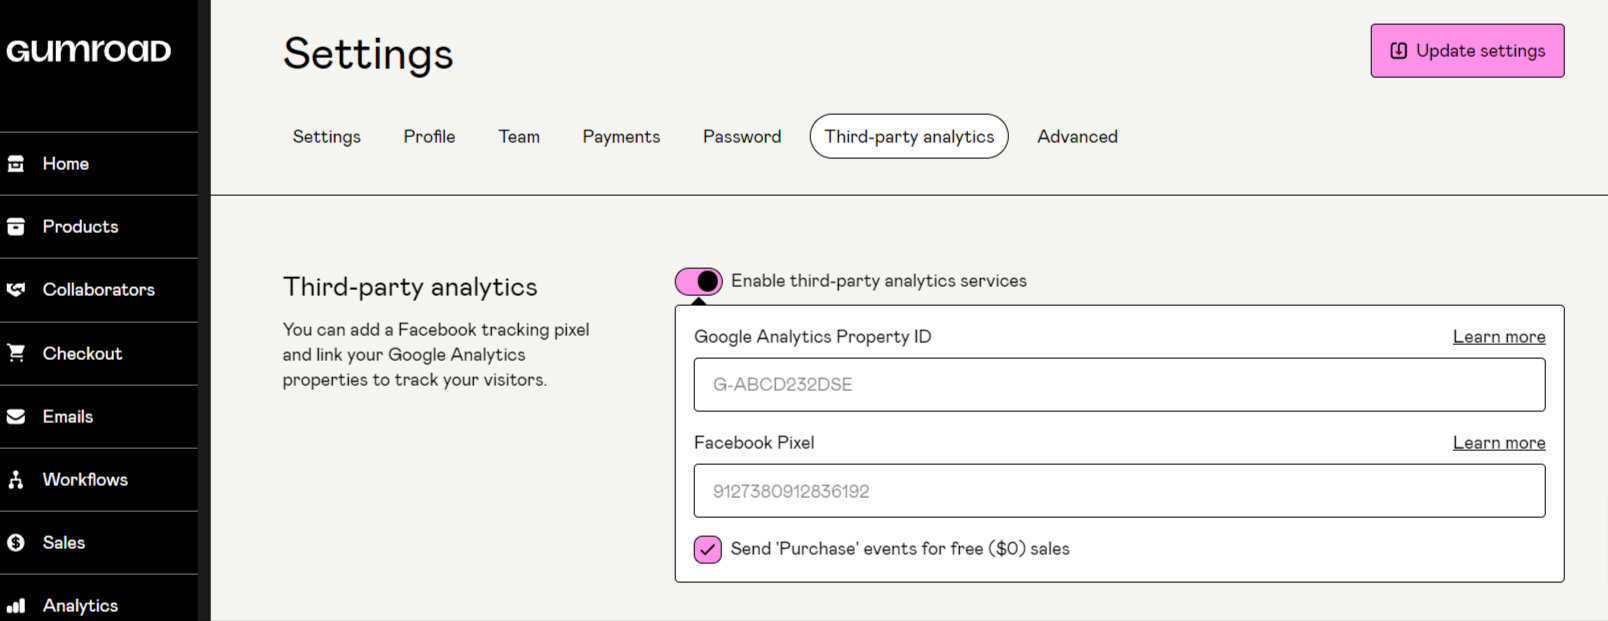Open Learn more link for Google Analytics

tap(1498, 337)
